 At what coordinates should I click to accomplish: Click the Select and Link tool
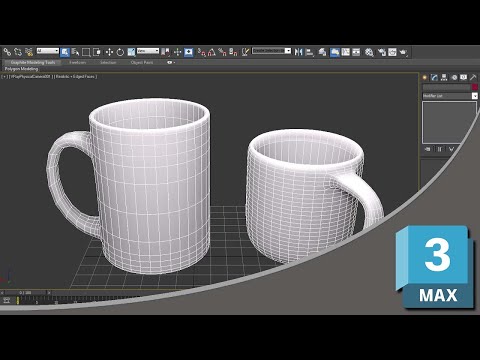(7, 52)
